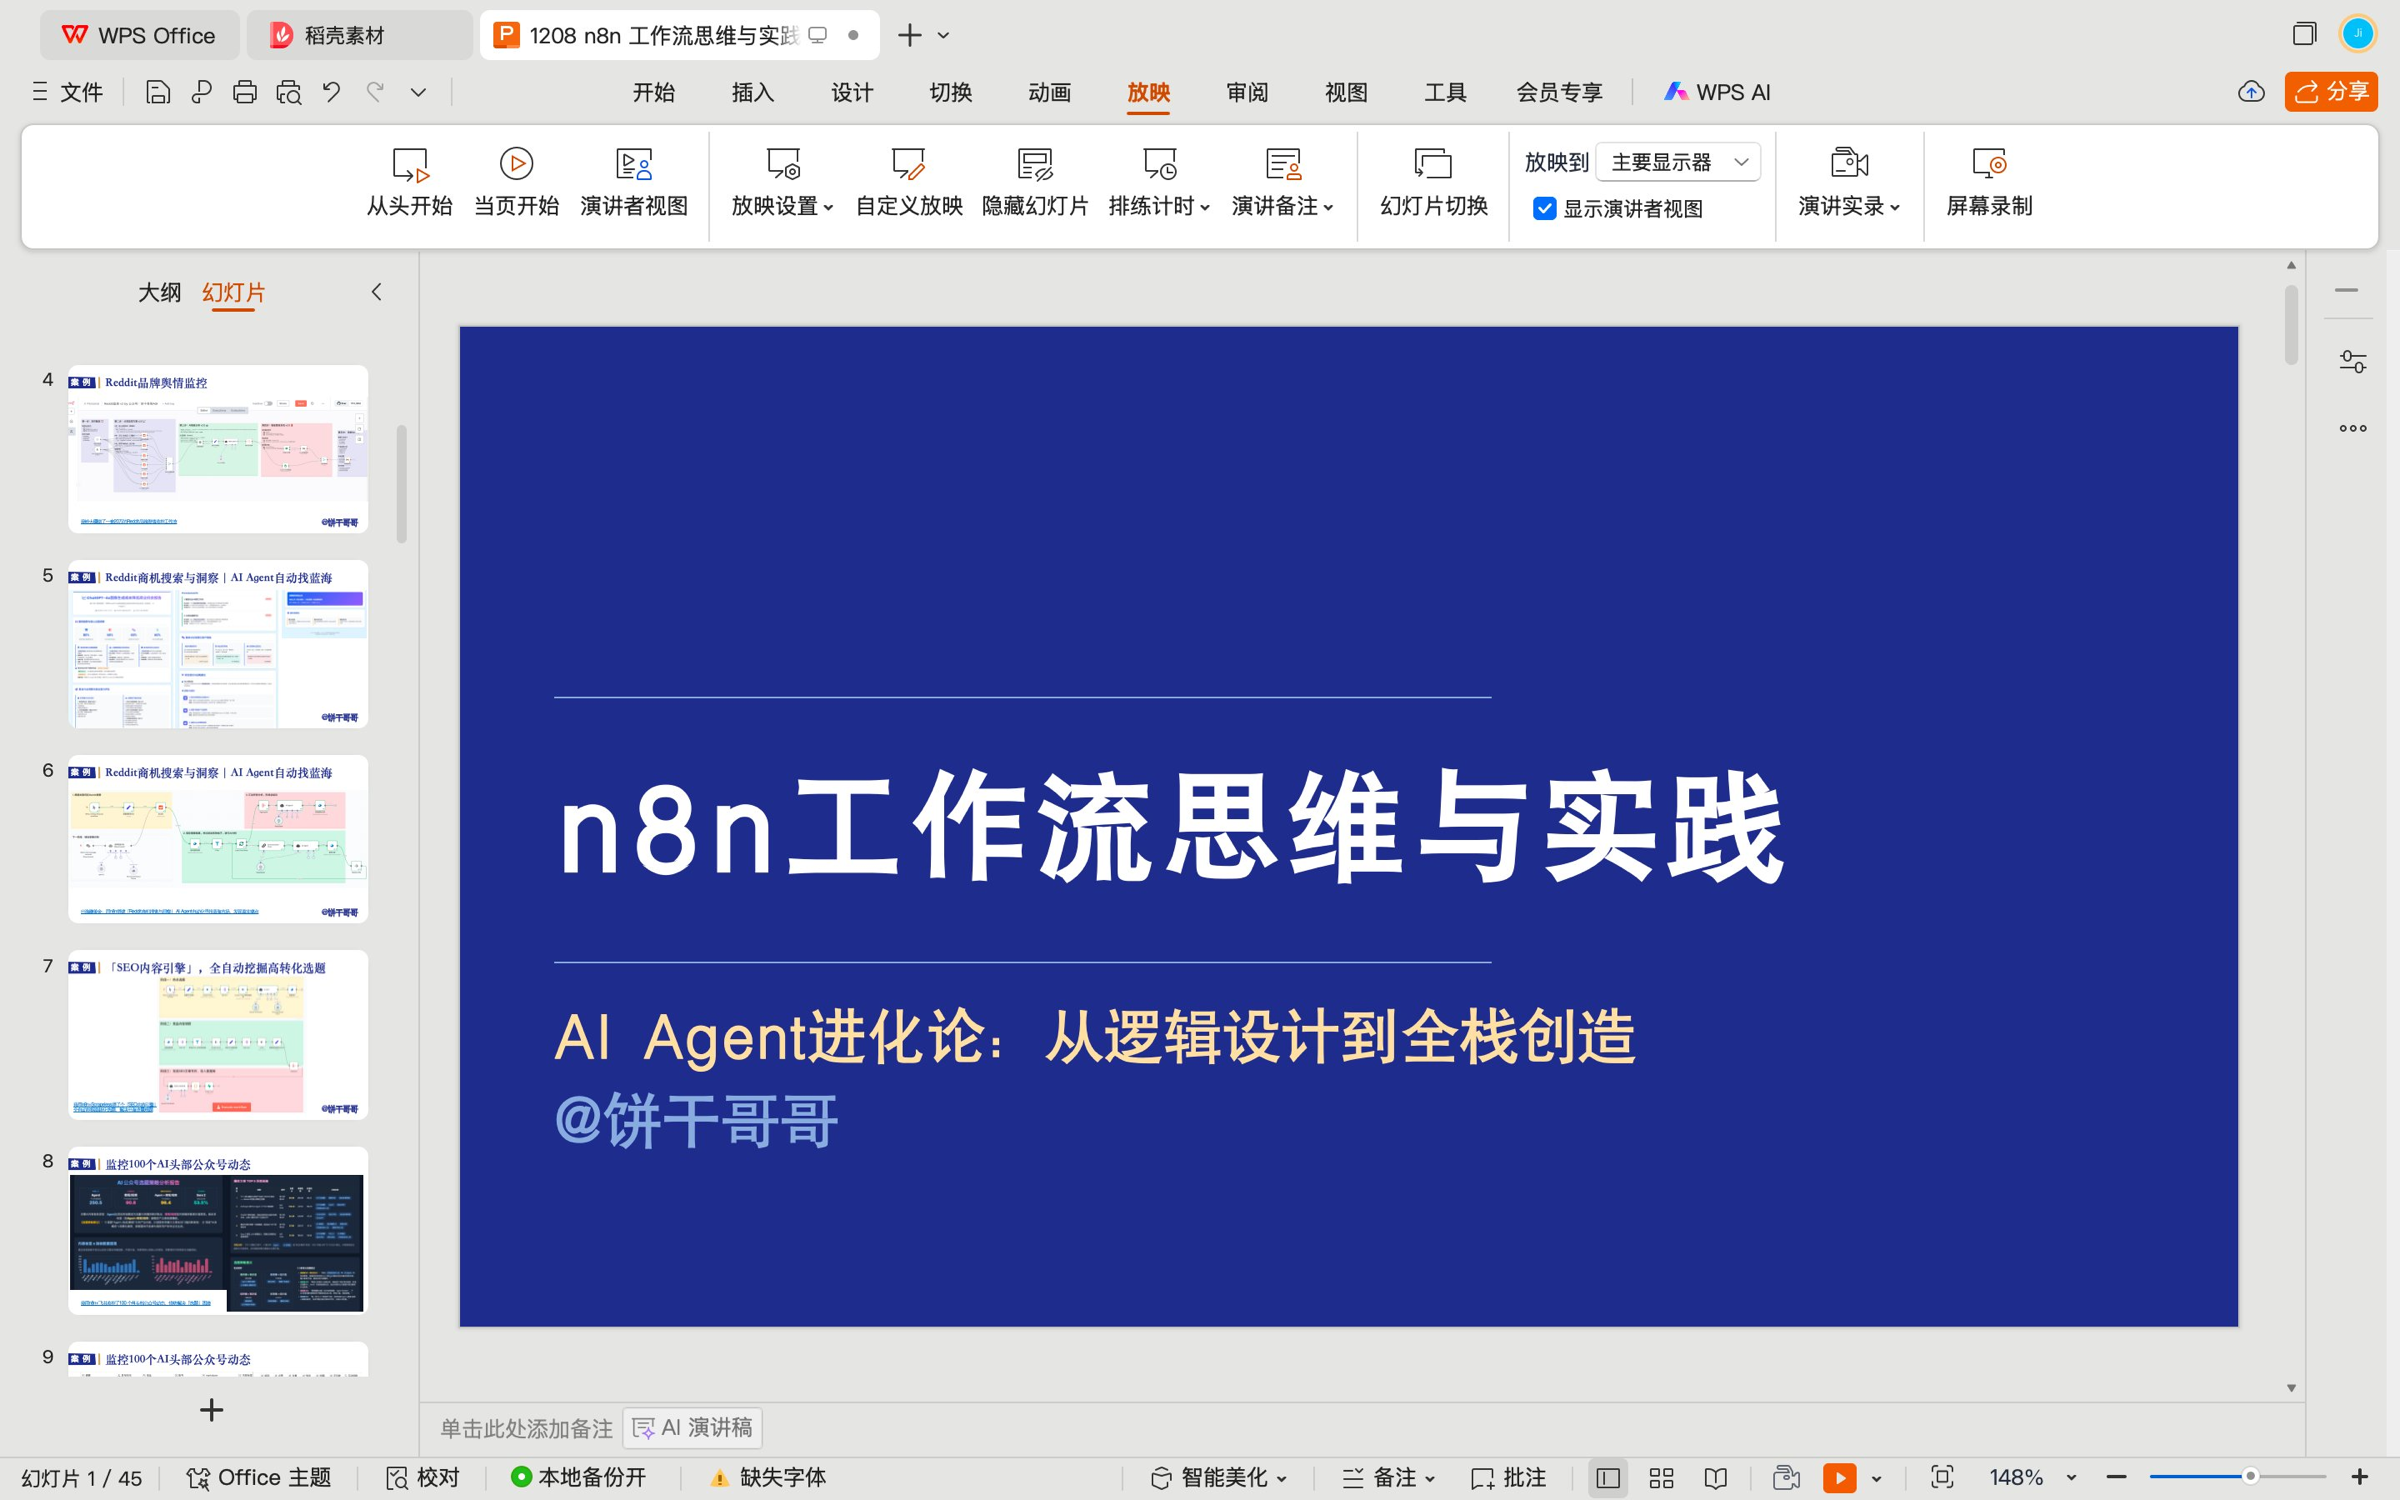Select the 大纲 outline tab
Viewport: 2400px width, 1500px height.
[x=159, y=292]
